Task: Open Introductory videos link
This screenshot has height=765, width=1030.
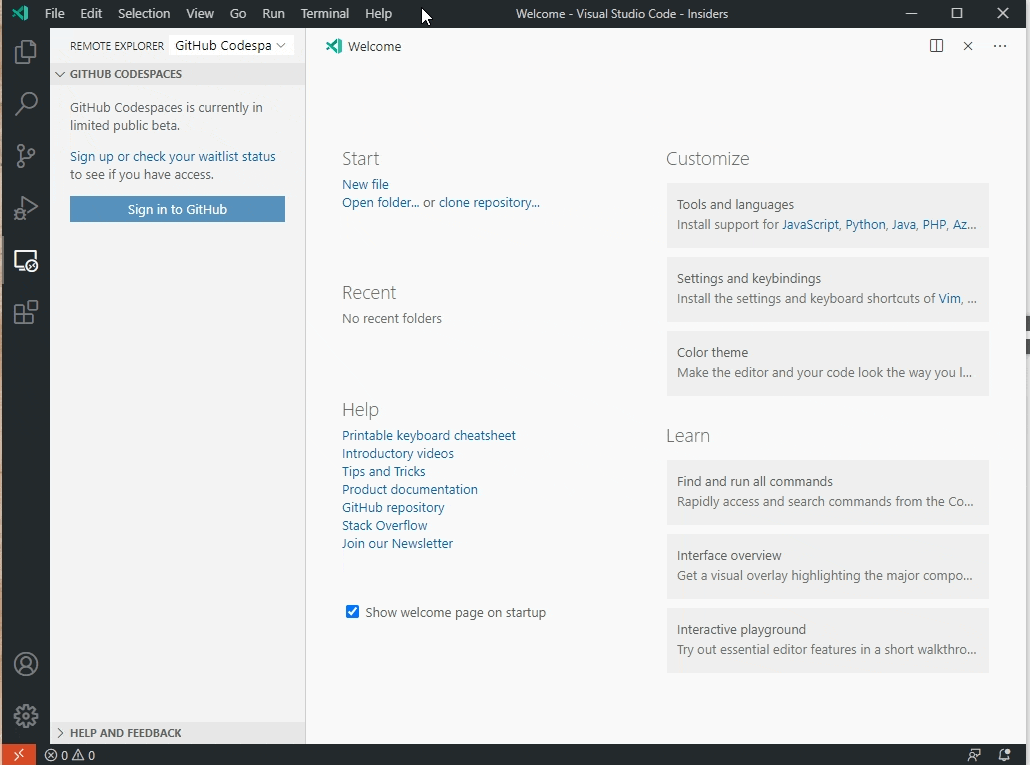Action: point(398,453)
